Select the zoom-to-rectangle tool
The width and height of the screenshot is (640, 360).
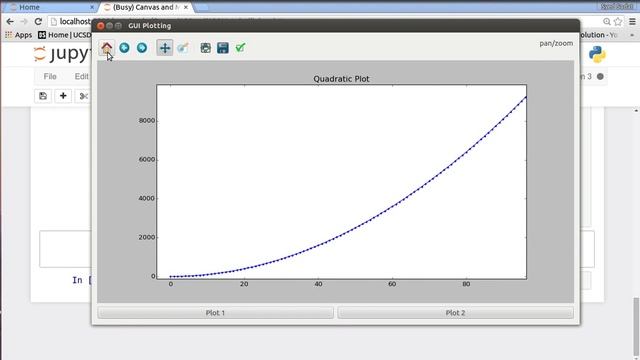coord(182,48)
